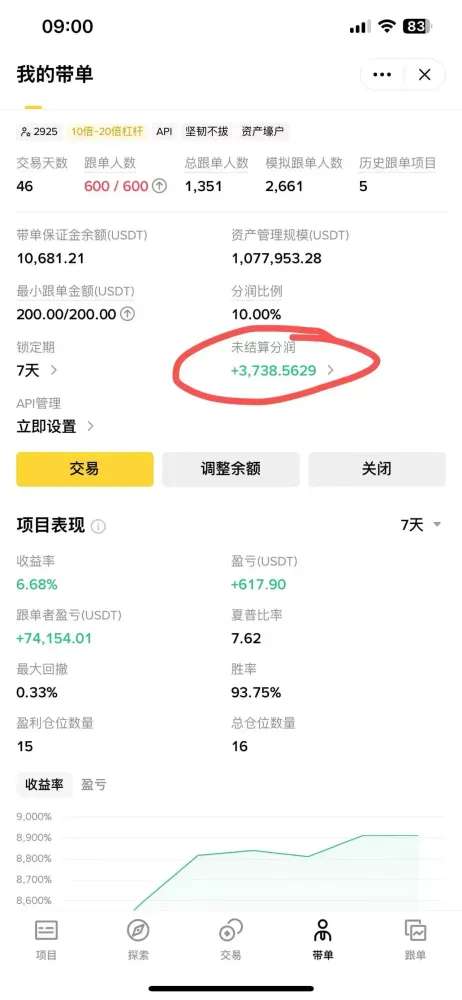Open the 探索 compass tab
462x1000 pixels.
[x=138, y=940]
